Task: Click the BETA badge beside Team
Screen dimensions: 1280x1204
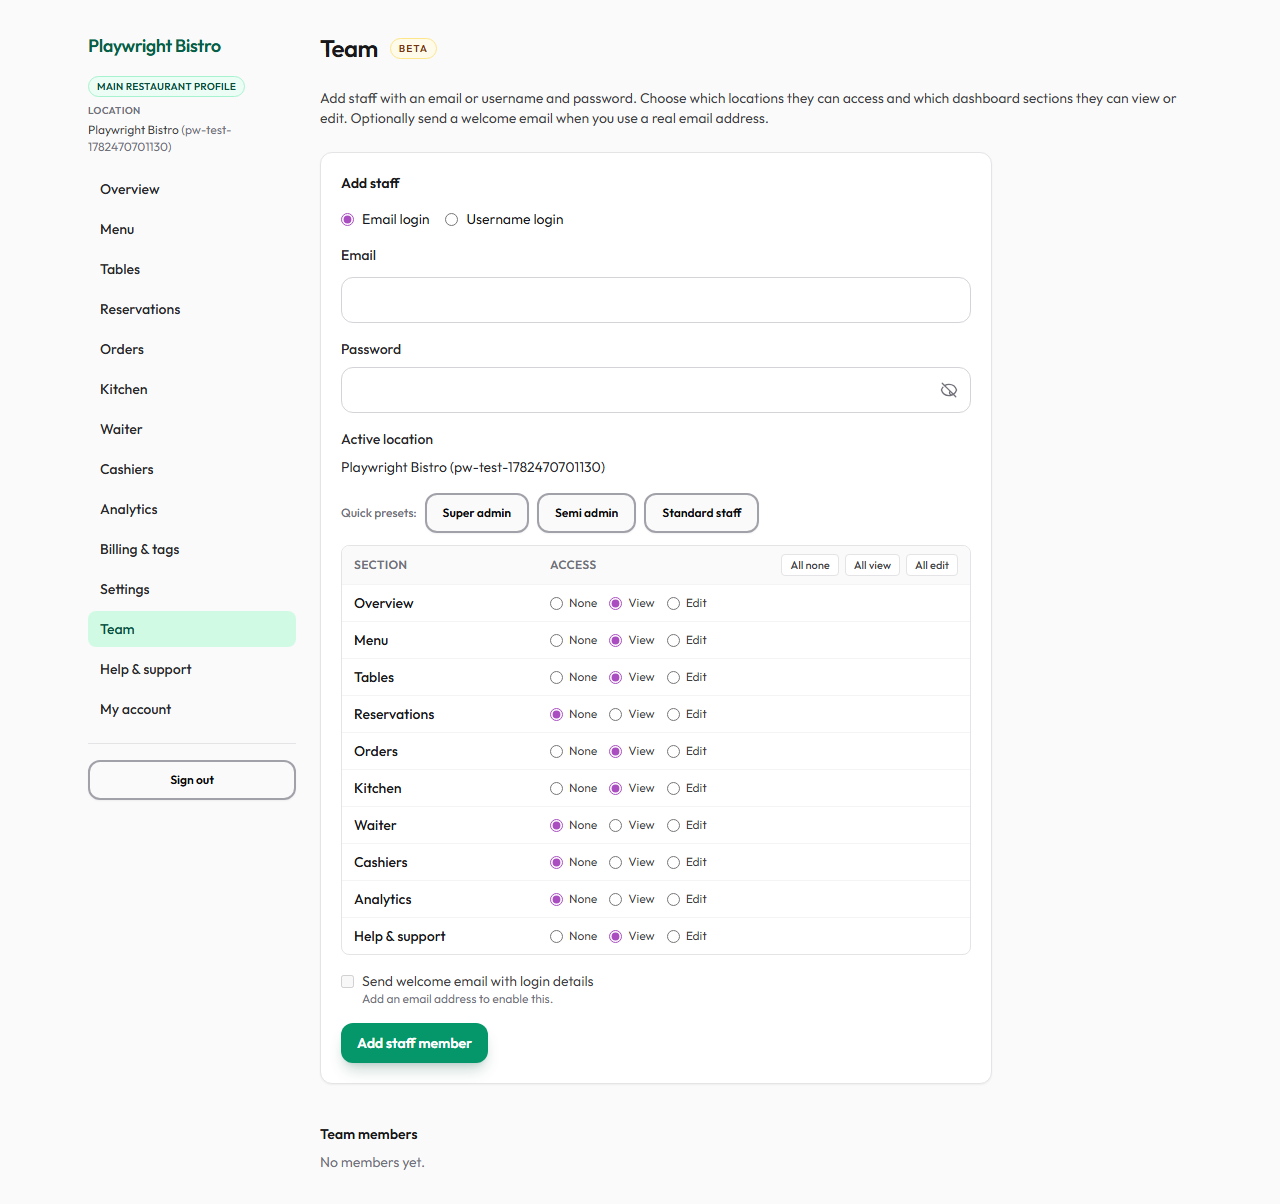Action: point(413,49)
